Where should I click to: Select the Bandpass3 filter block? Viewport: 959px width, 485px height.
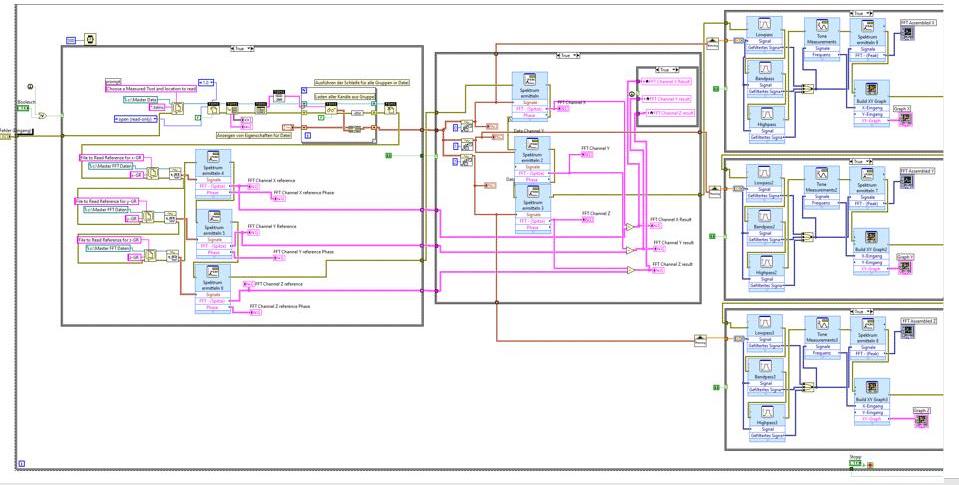765,378
